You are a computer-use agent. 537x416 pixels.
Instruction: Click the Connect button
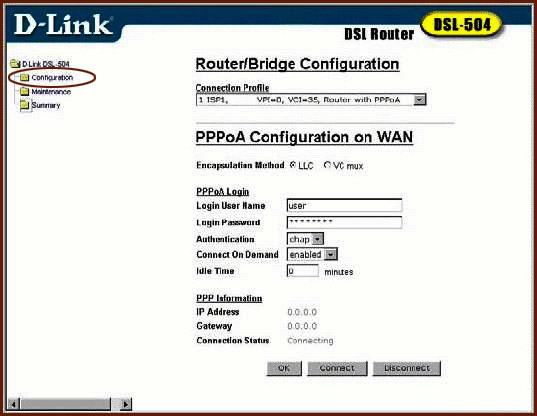(337, 368)
